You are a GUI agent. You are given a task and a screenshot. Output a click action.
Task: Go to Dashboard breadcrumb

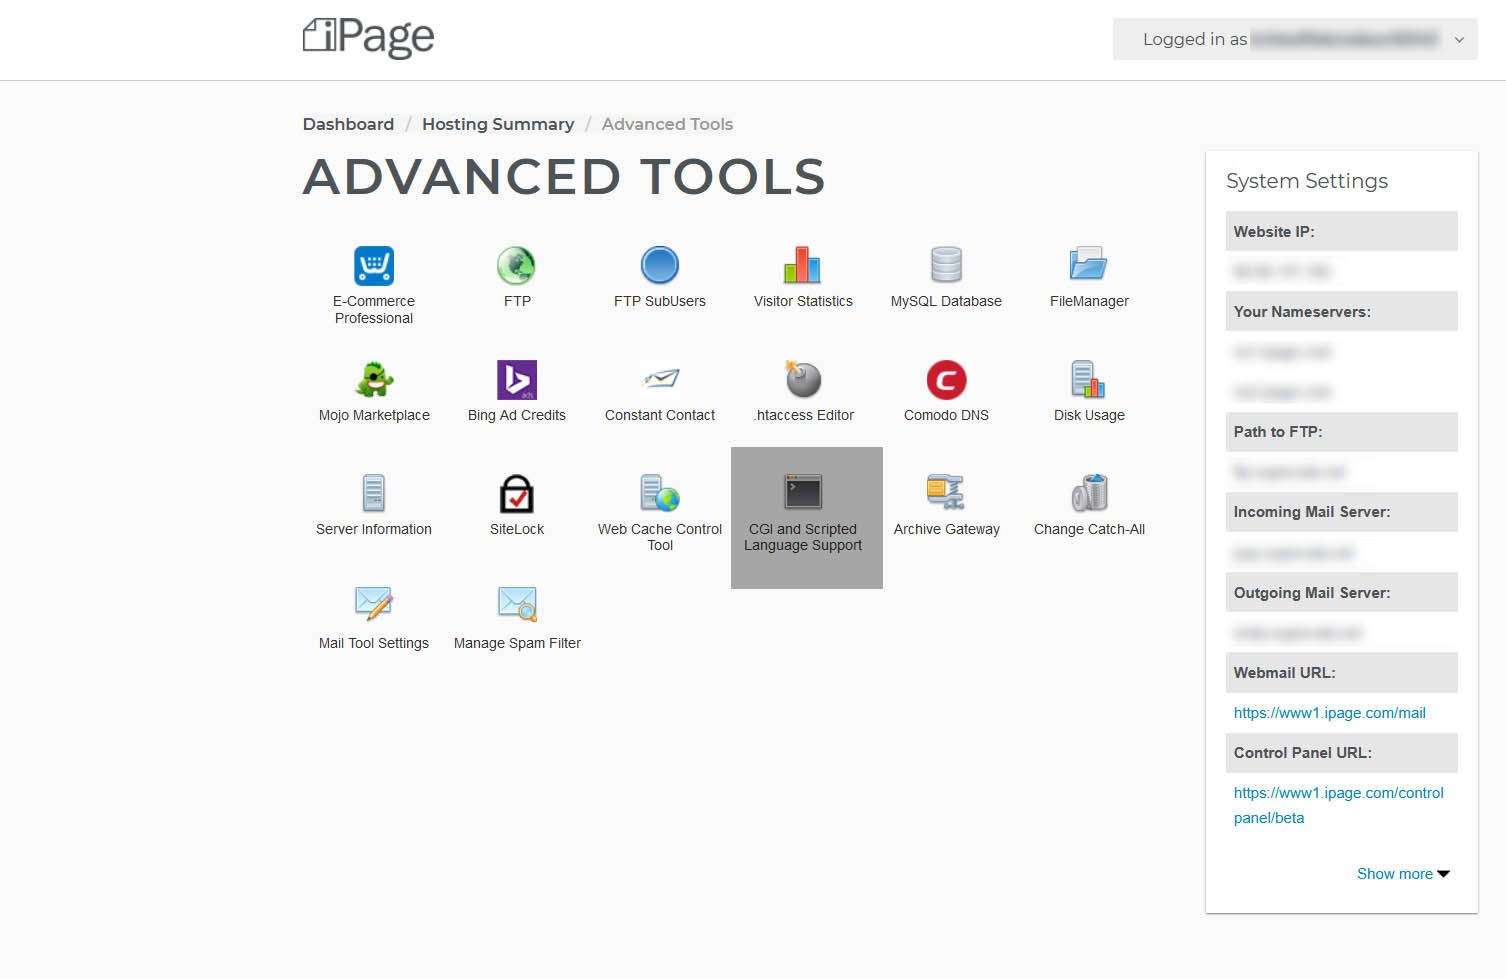(x=348, y=124)
